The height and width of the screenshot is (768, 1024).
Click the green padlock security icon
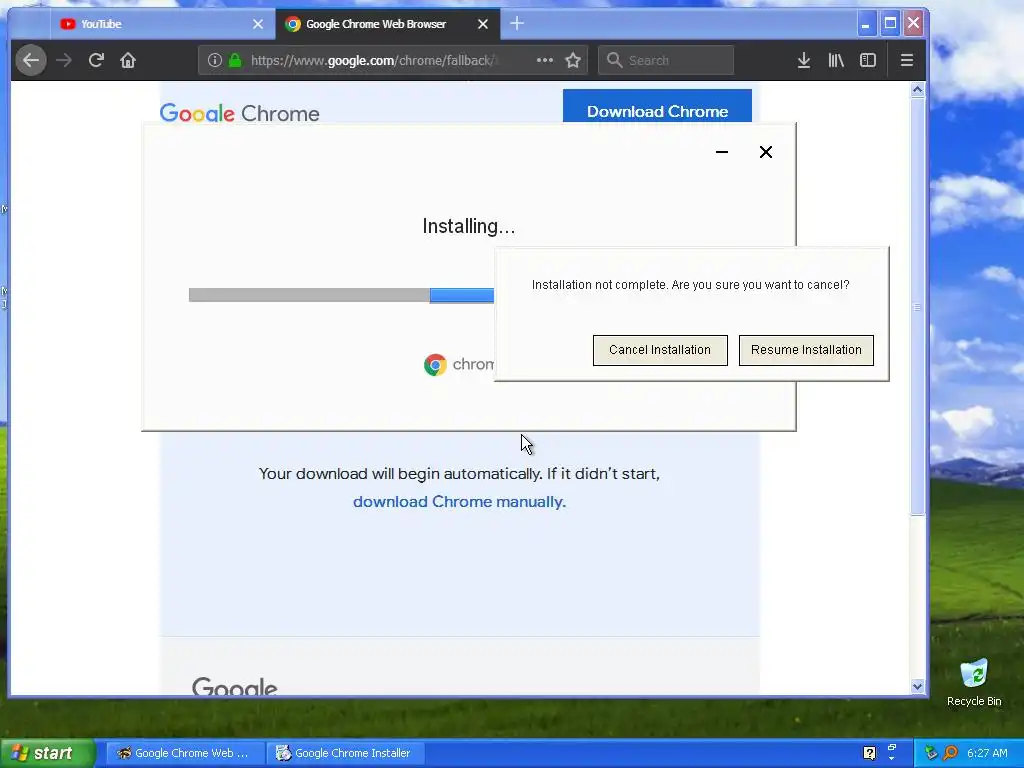coord(235,61)
